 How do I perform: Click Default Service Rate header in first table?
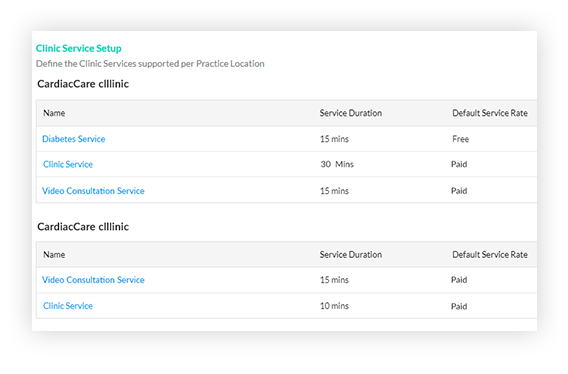pyautogui.click(x=490, y=113)
